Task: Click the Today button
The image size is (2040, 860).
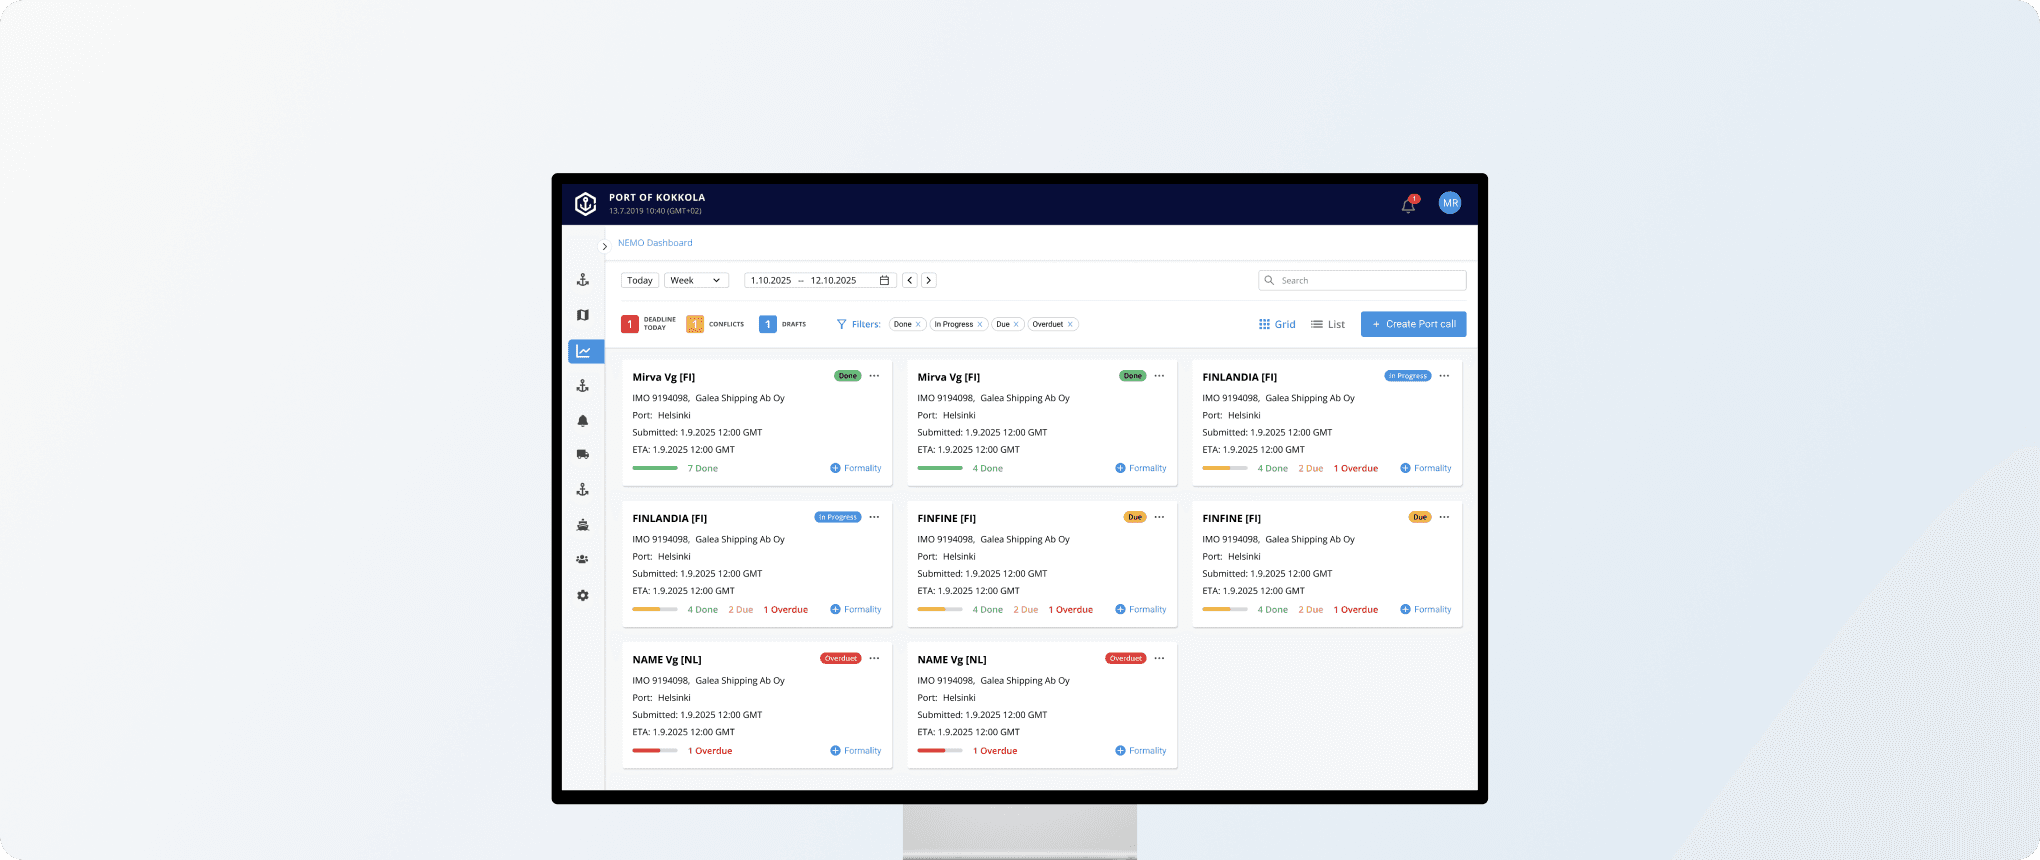Action: click(640, 281)
